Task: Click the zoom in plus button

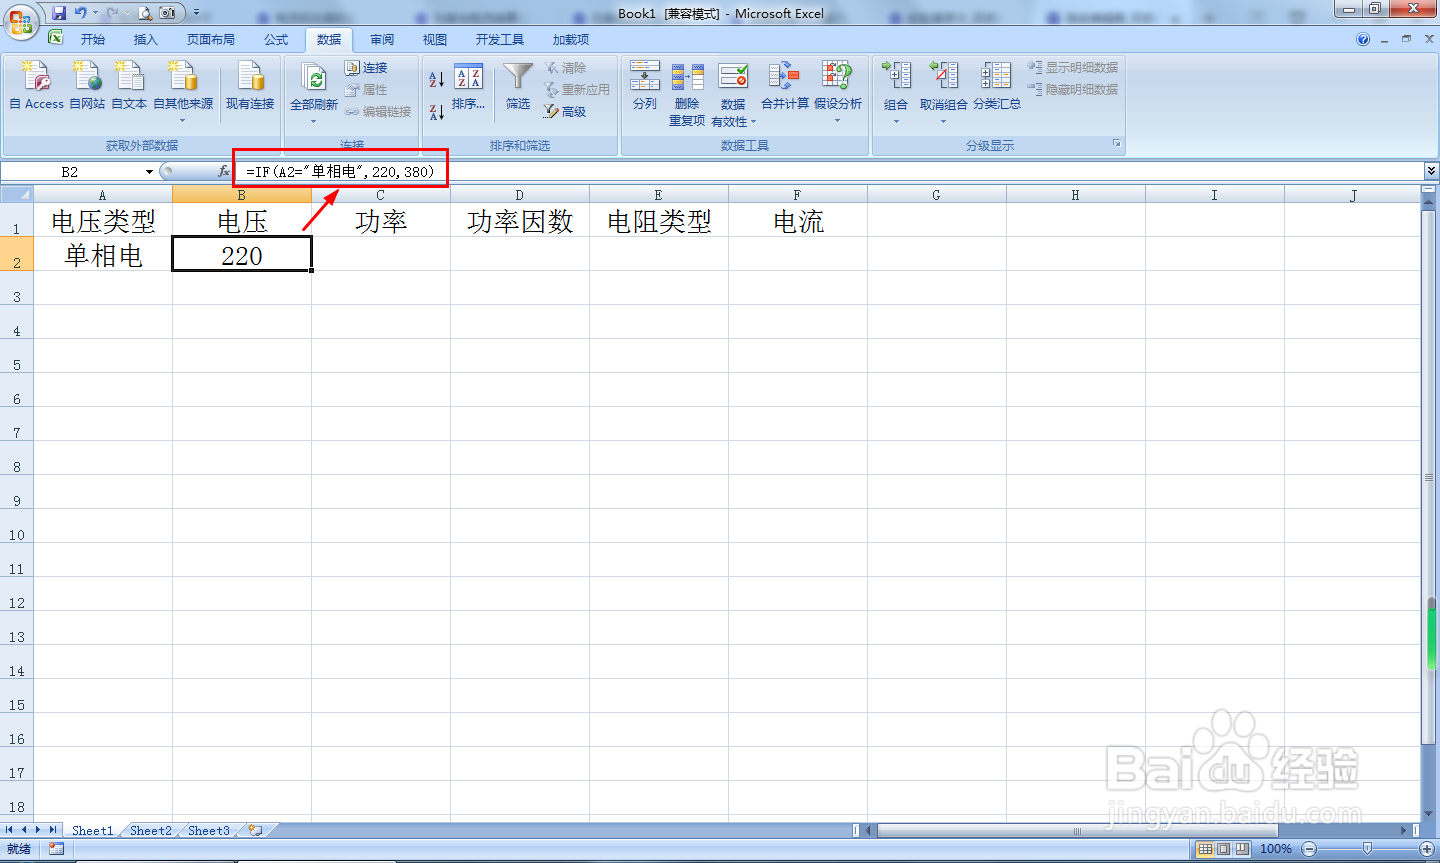Action: [x=1427, y=849]
